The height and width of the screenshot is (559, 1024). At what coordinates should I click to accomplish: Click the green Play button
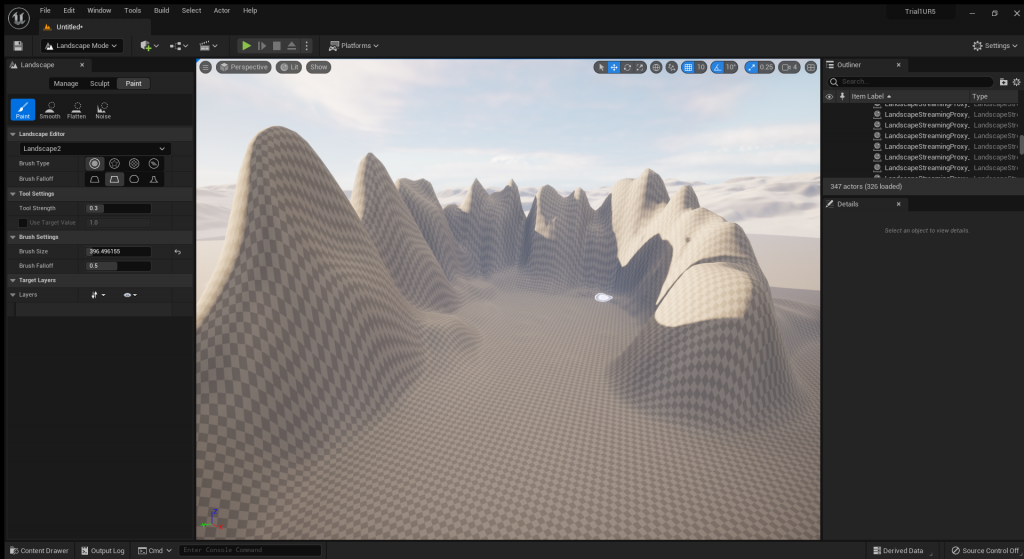tap(246, 46)
